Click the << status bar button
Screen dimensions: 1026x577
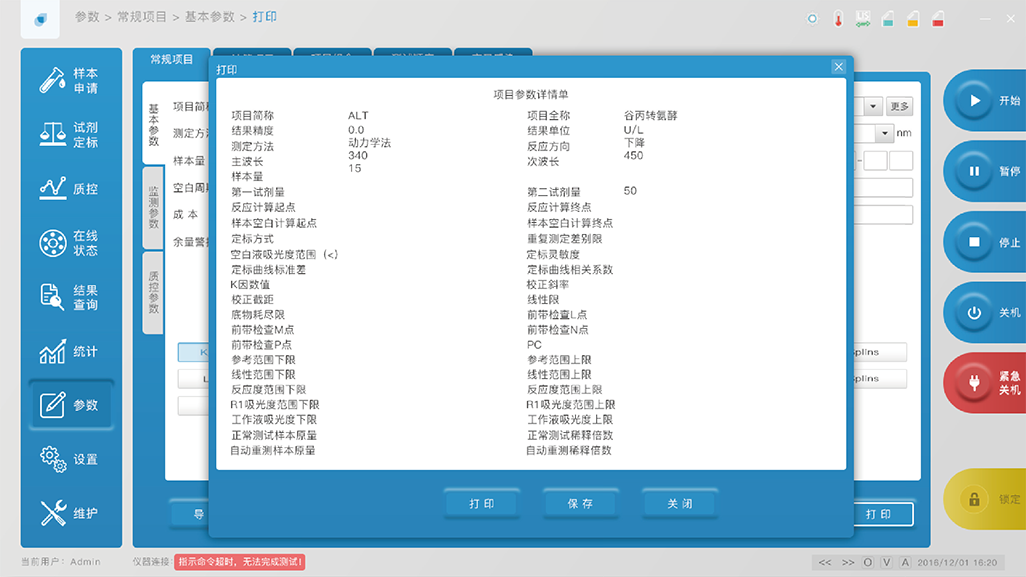(x=824, y=563)
